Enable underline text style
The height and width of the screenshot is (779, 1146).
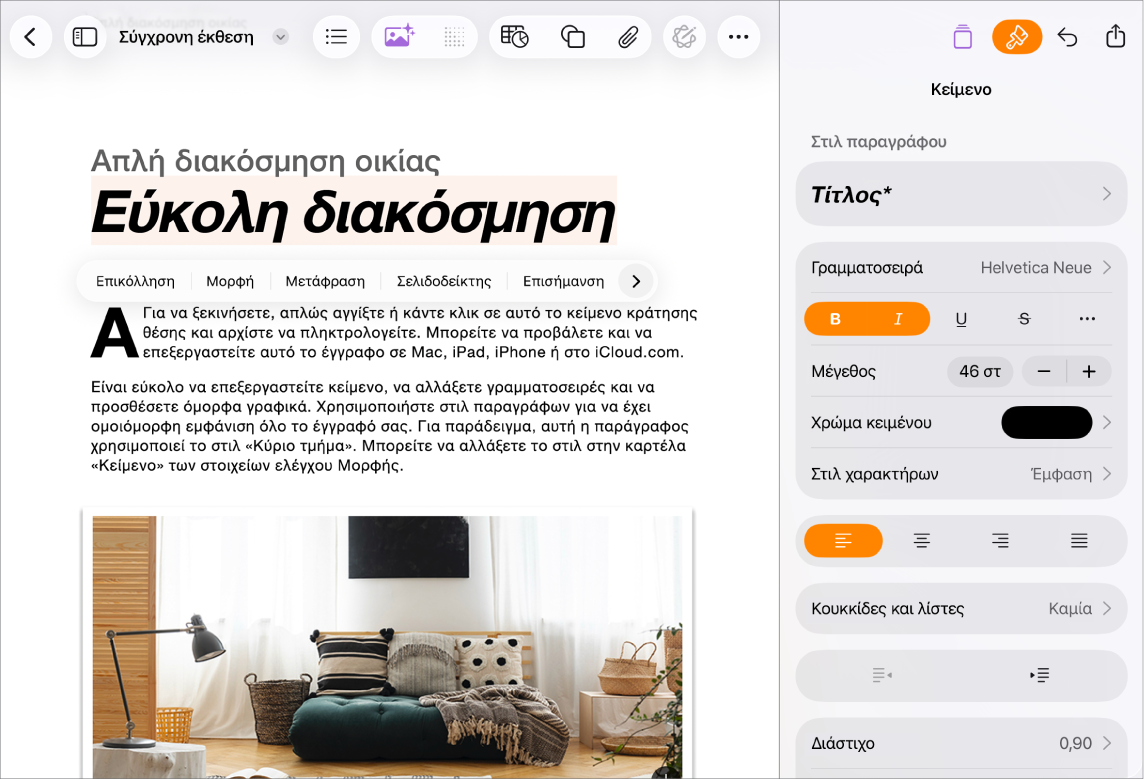click(x=961, y=319)
